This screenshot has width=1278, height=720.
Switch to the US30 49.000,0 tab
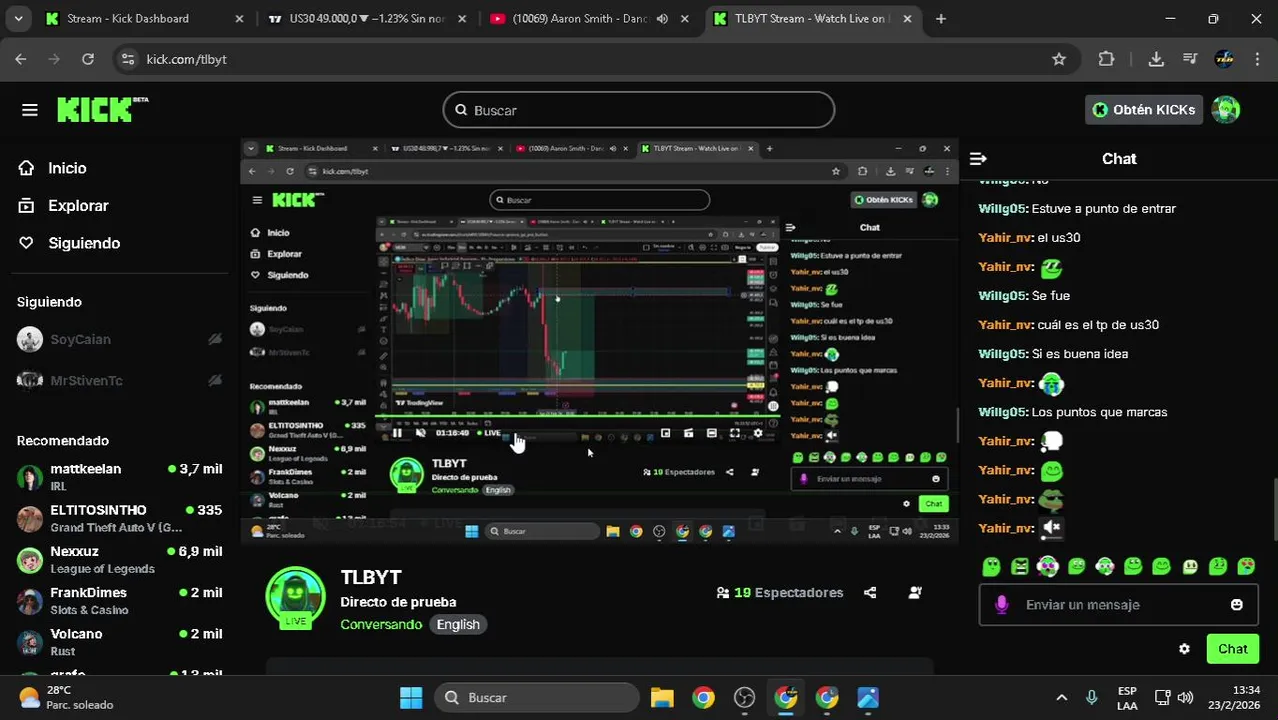click(x=365, y=18)
